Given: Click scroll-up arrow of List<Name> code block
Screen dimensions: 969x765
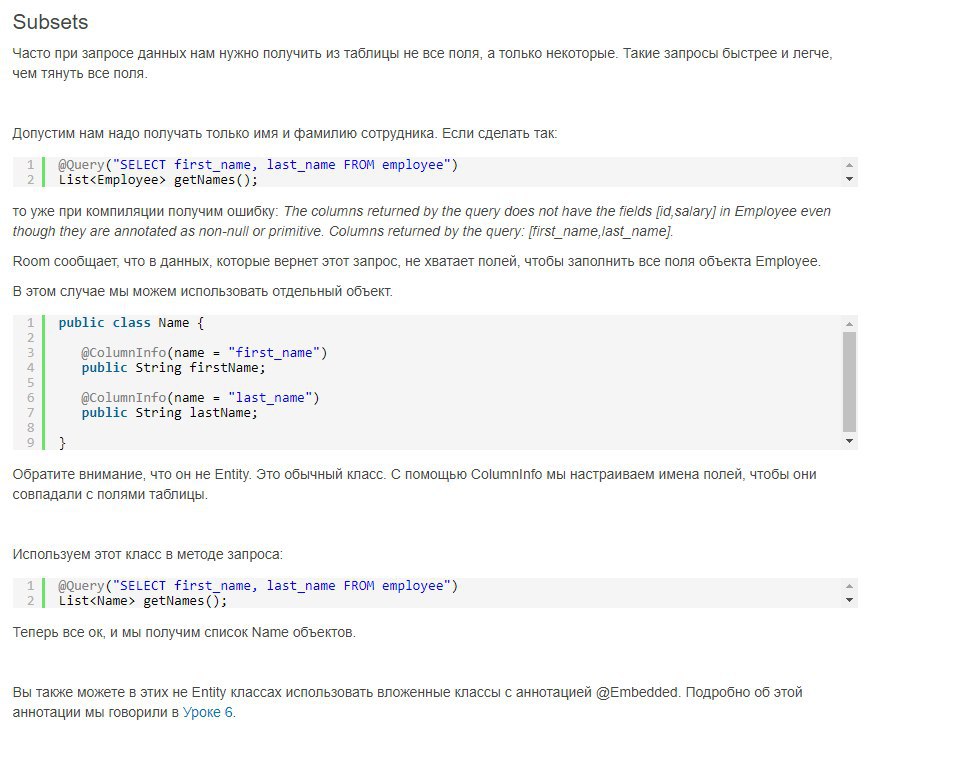Looking at the screenshot, I should coord(849,586).
